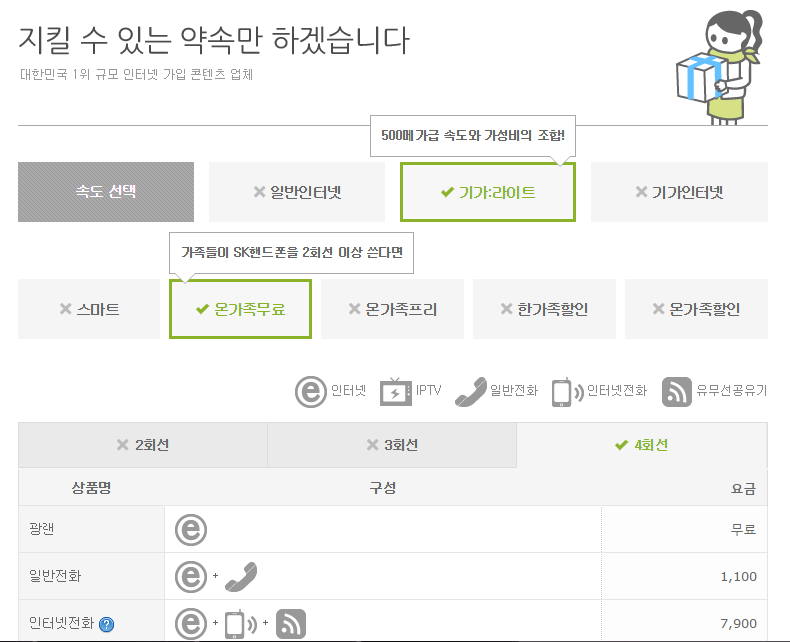This screenshot has height=642, width=790.
Task: Choose the 스마트 discount plan
Action: tap(89, 309)
